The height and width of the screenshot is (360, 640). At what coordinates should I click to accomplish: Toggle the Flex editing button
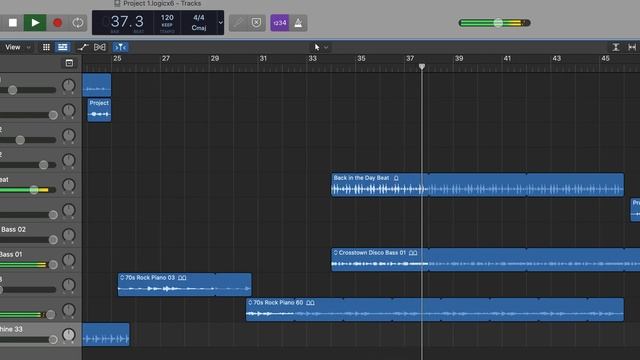(100, 47)
